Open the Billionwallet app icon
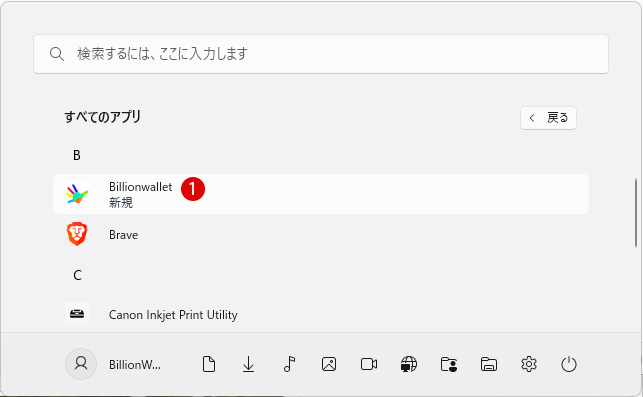 pos(77,194)
